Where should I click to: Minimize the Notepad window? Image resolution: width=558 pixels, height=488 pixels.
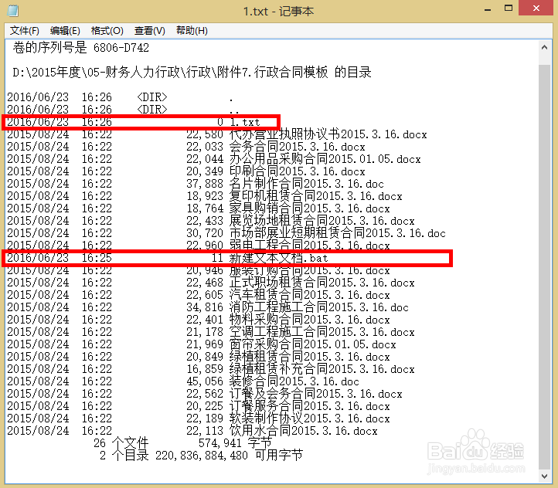click(488, 9)
